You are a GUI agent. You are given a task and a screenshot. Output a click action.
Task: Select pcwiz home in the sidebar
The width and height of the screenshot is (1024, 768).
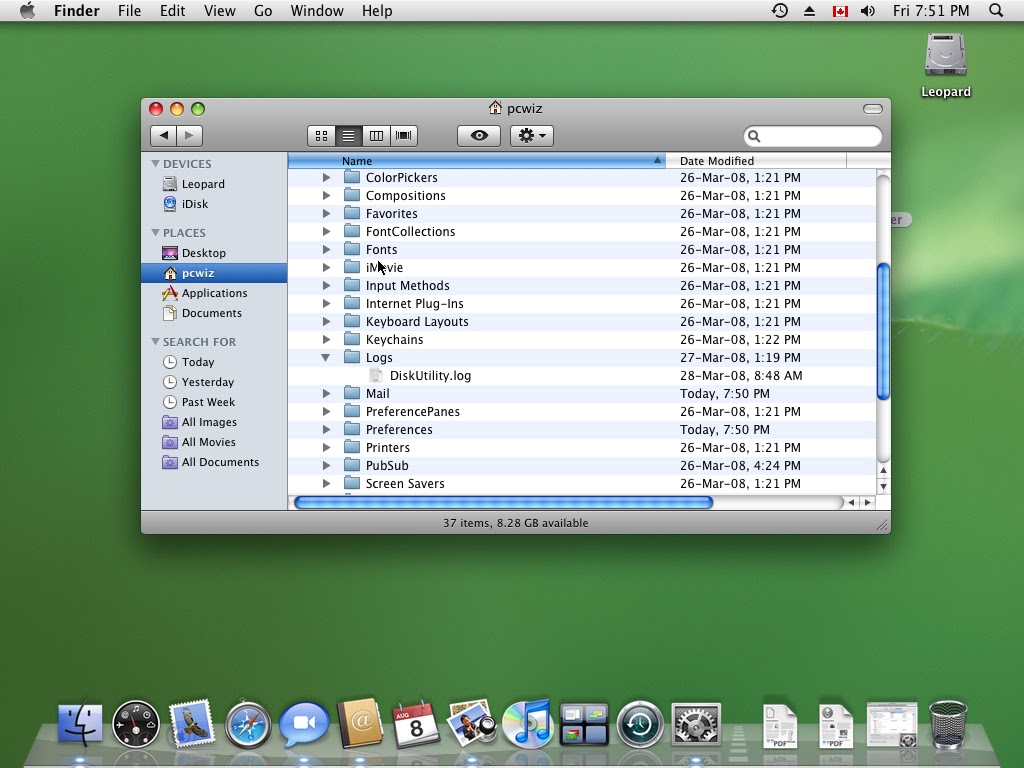point(214,273)
